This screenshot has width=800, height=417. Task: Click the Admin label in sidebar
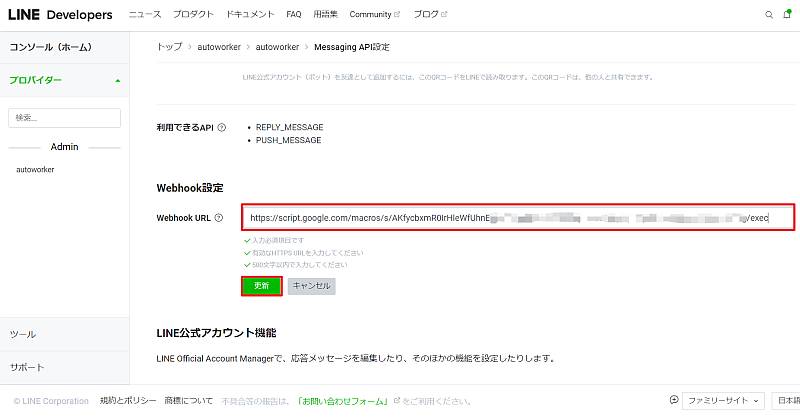(64, 146)
